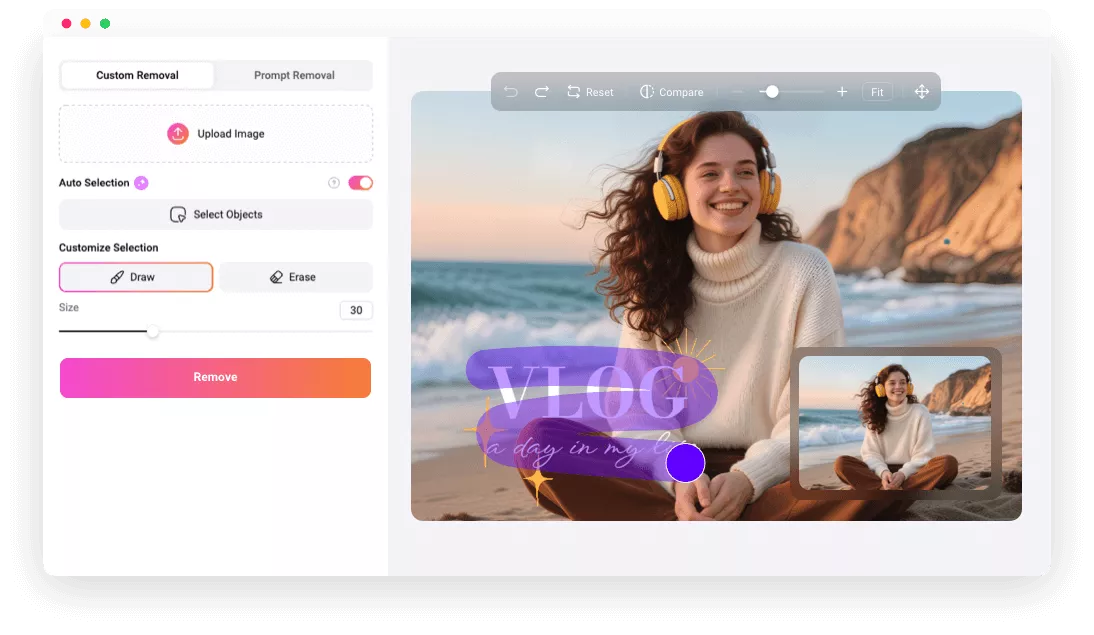
Task: Zoom in using the plus icon
Action: [842, 91]
